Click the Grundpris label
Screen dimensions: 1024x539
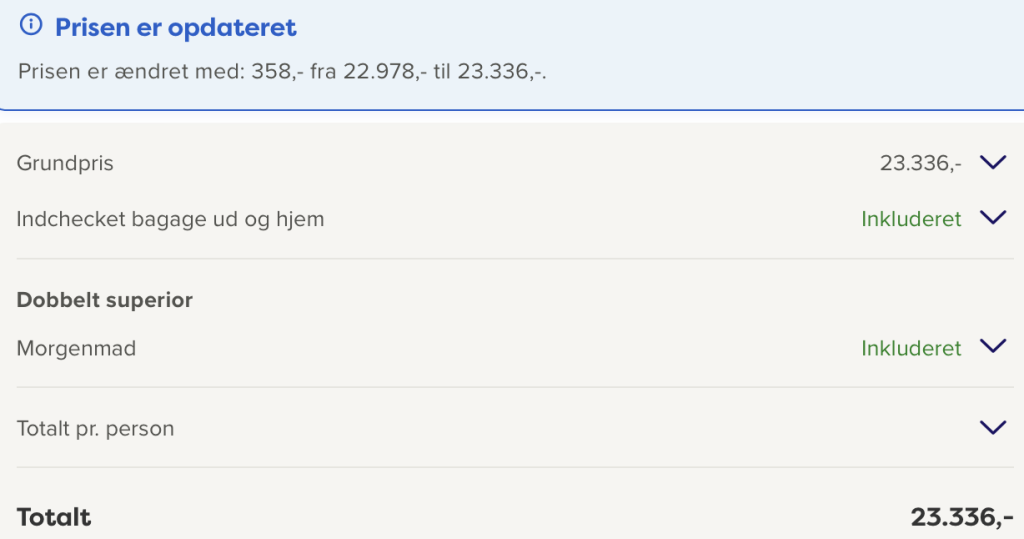(x=65, y=163)
